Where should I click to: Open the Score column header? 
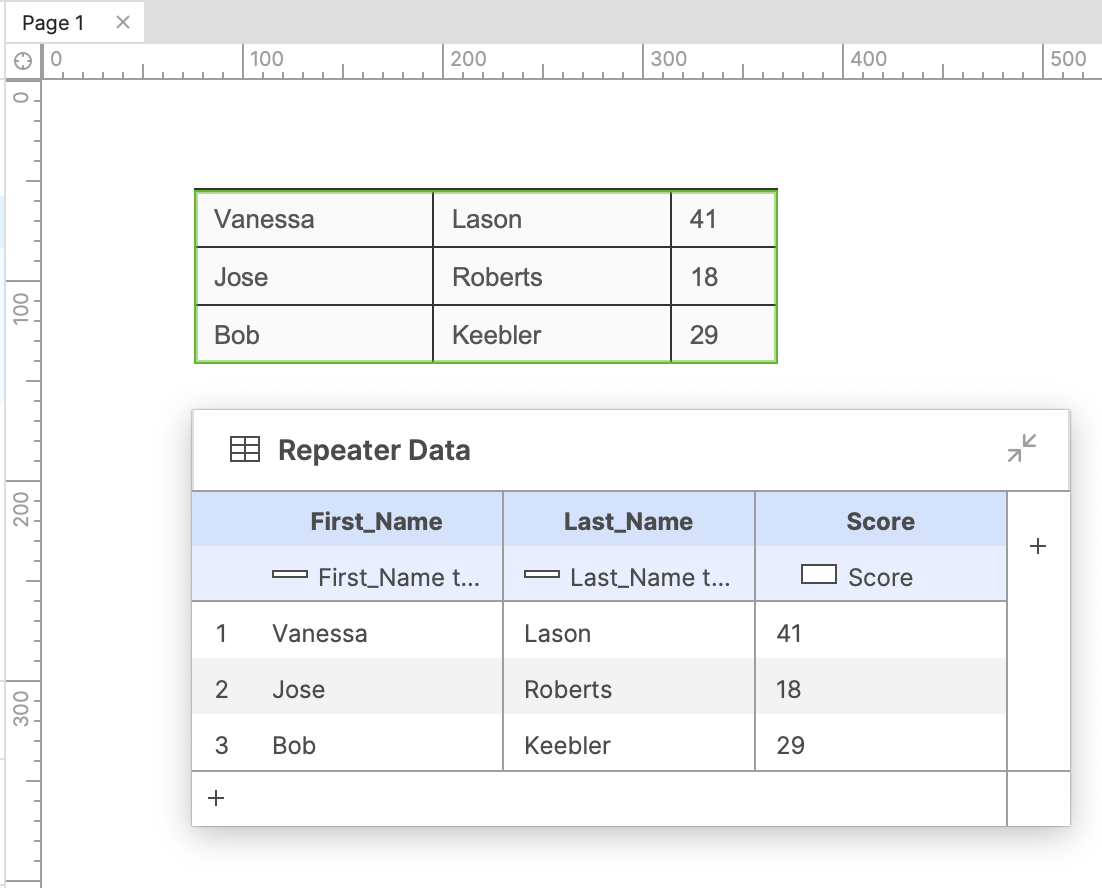880,521
